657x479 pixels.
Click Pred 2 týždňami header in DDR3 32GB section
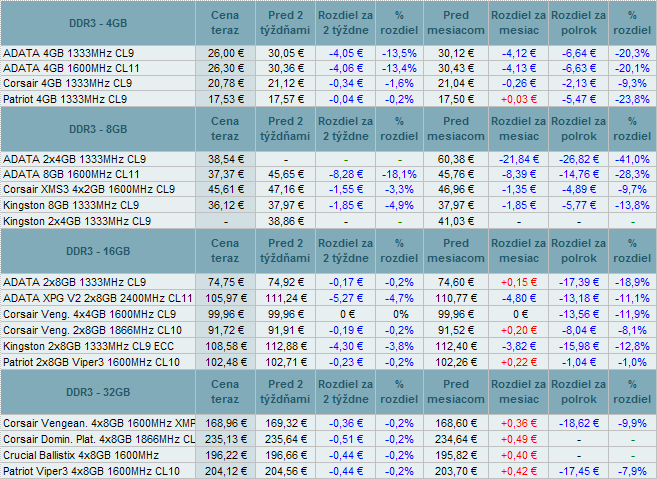[x=285, y=392]
